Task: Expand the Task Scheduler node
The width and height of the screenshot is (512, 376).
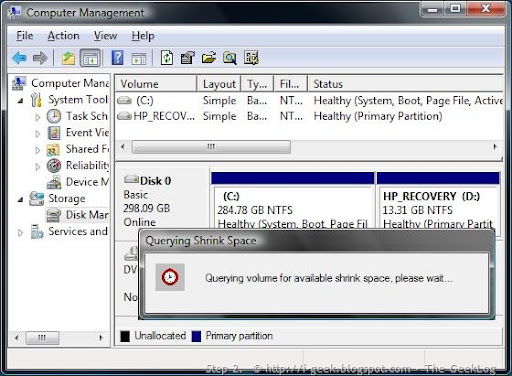Action: tap(38, 117)
